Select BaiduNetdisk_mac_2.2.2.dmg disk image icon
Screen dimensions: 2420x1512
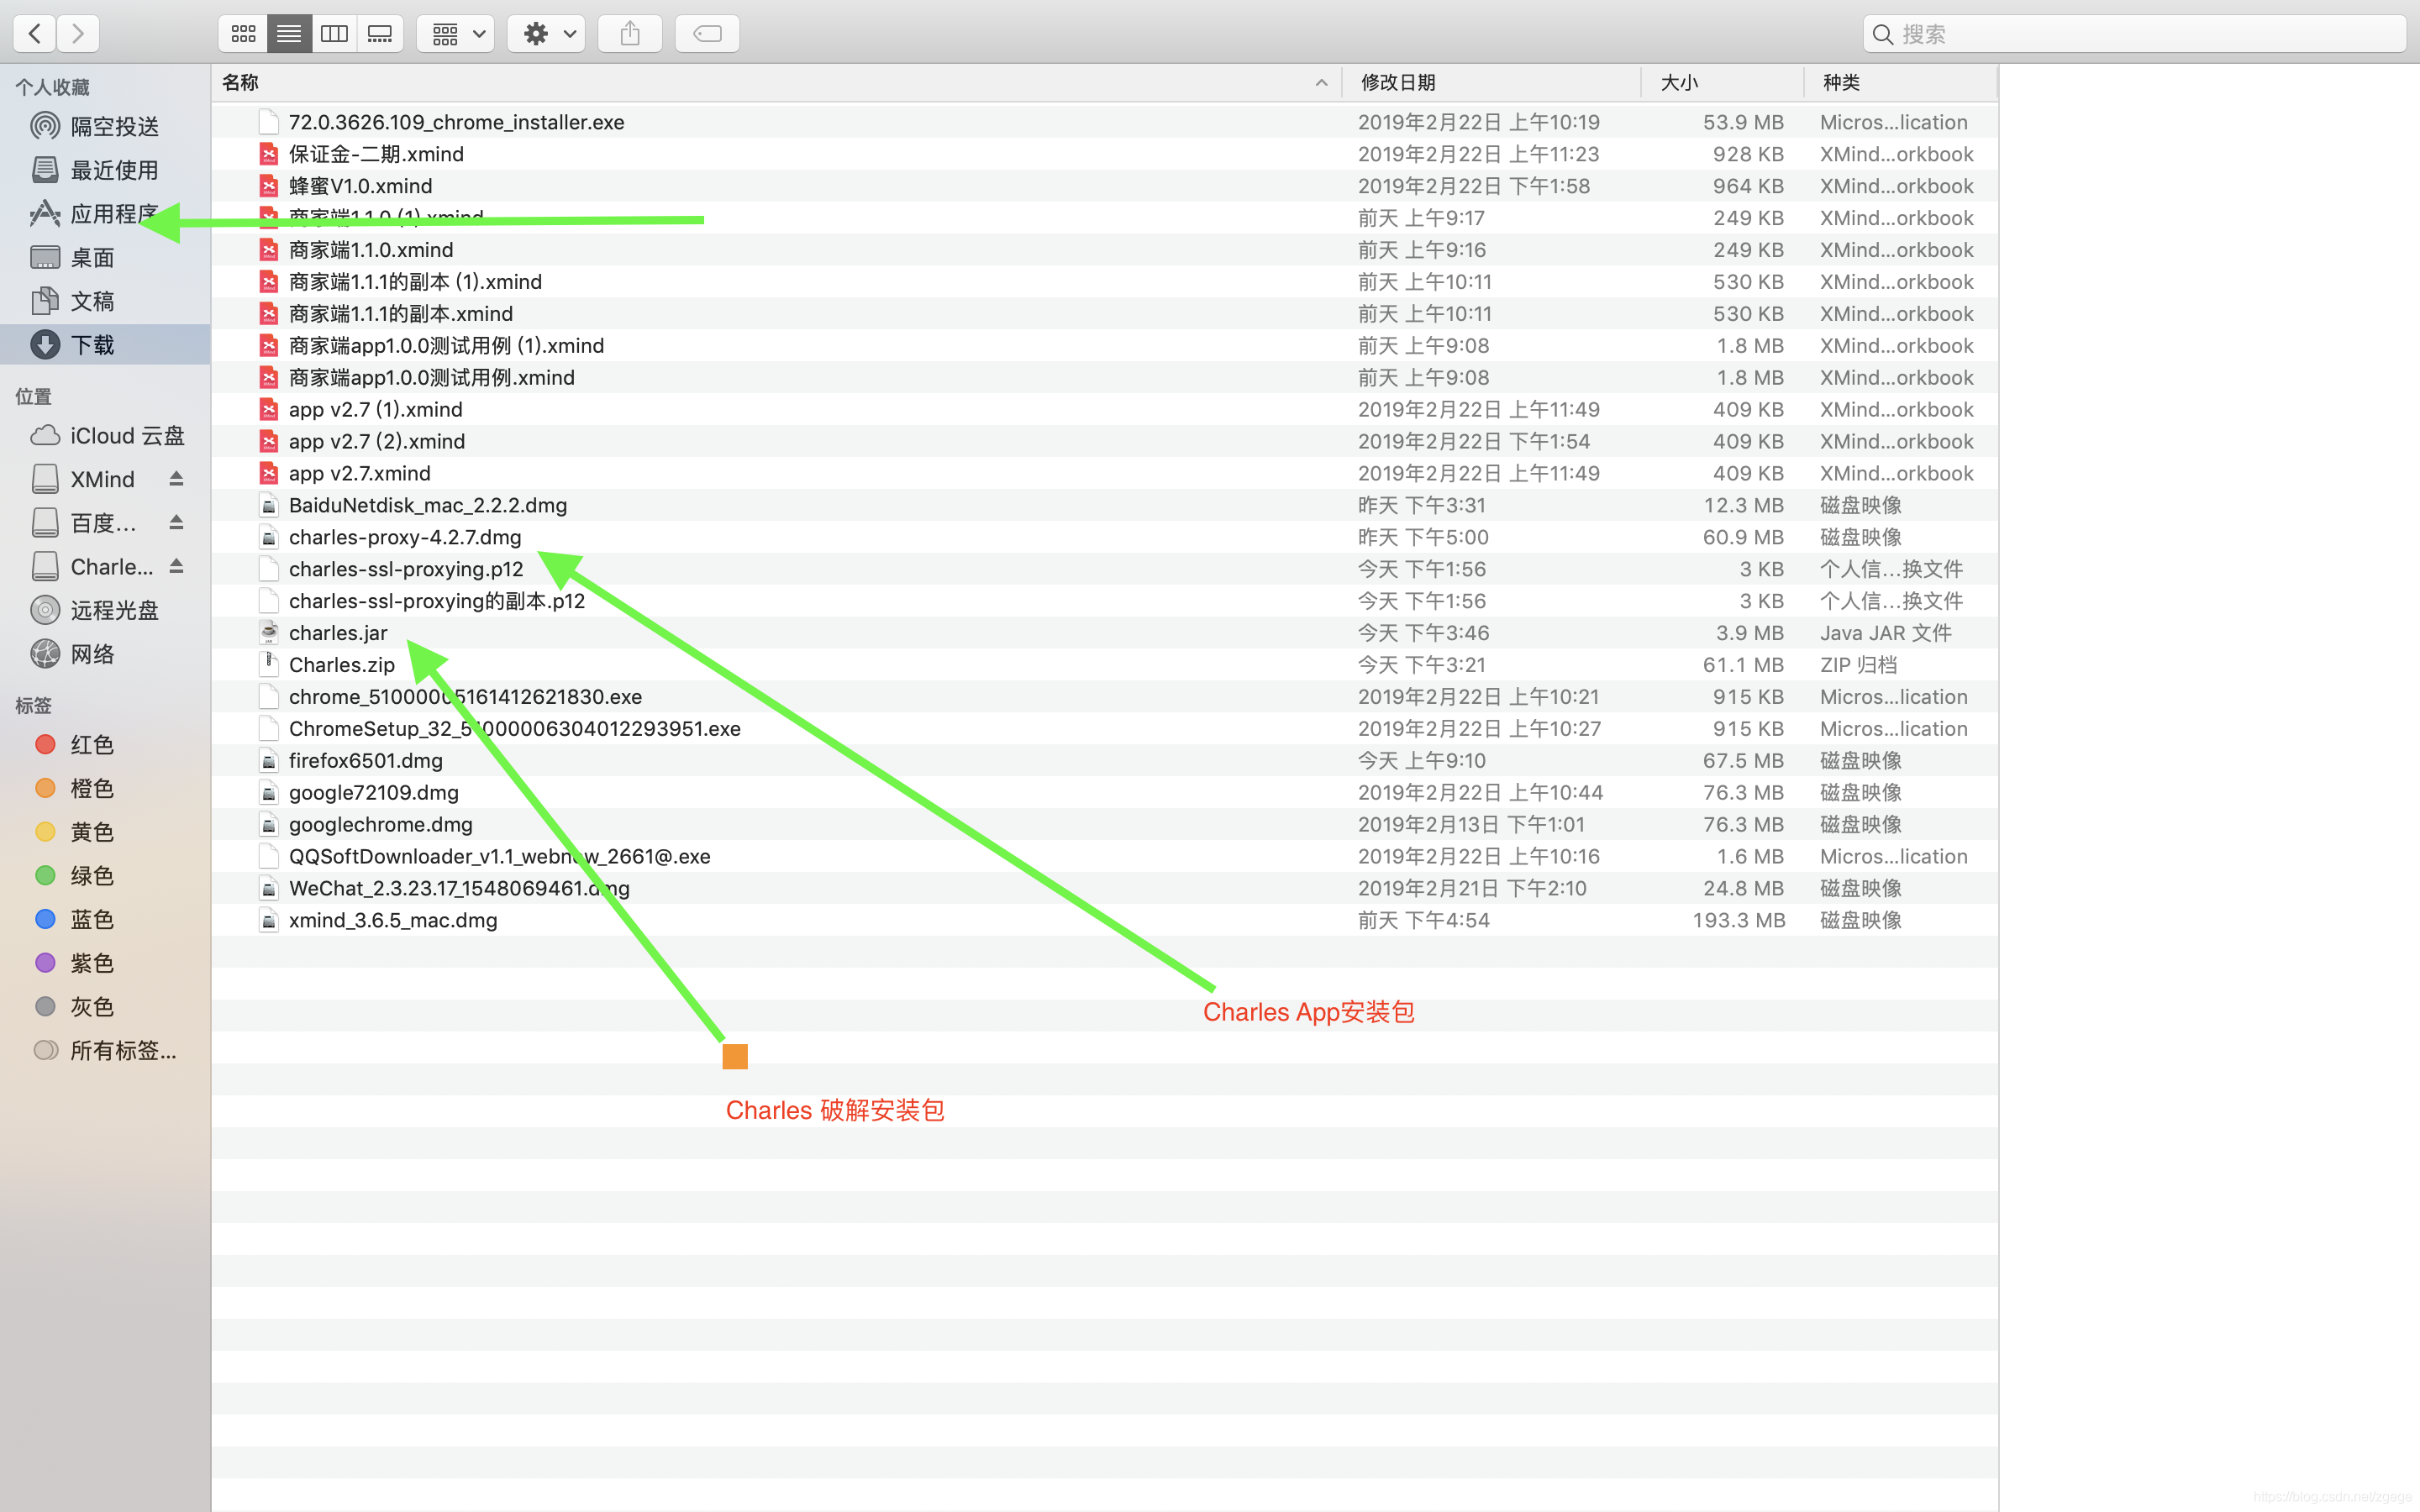point(268,505)
